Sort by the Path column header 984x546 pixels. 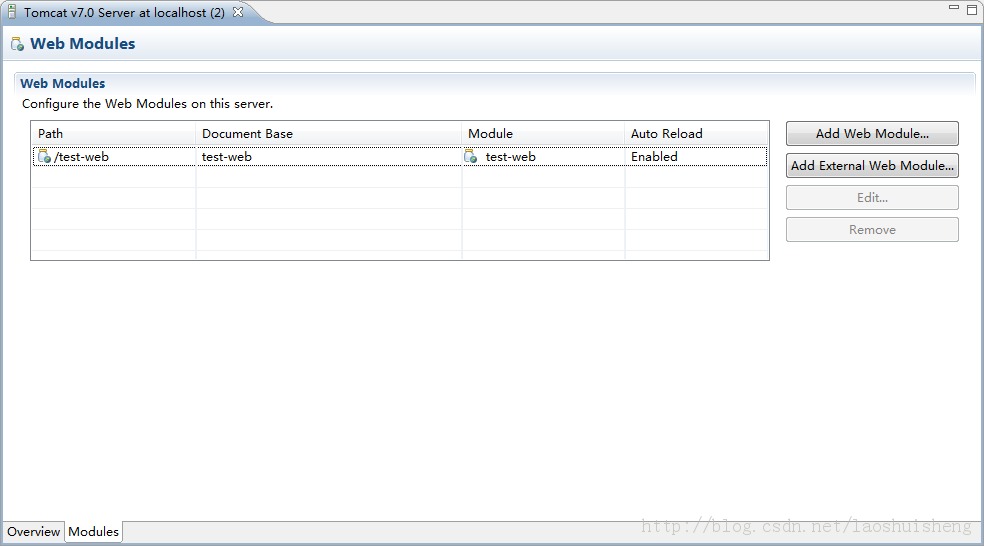click(x=114, y=134)
